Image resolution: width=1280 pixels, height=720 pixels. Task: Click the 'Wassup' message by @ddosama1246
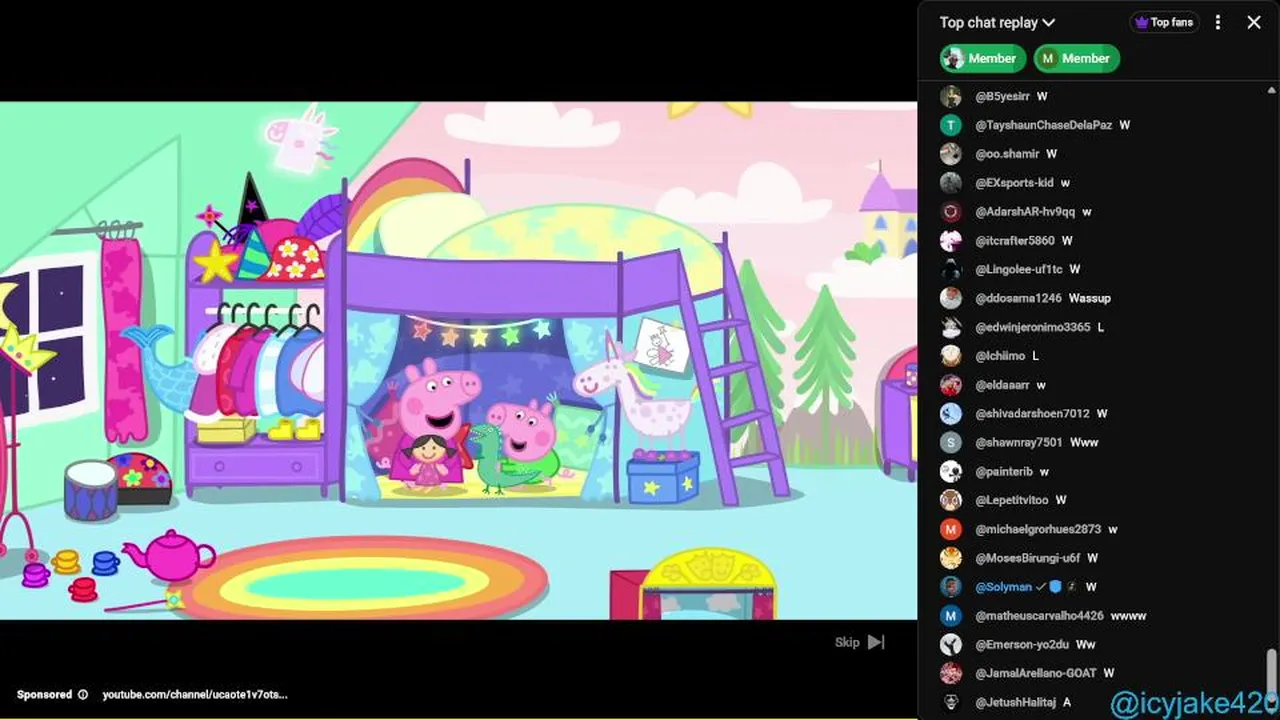pyautogui.click(x=1089, y=298)
